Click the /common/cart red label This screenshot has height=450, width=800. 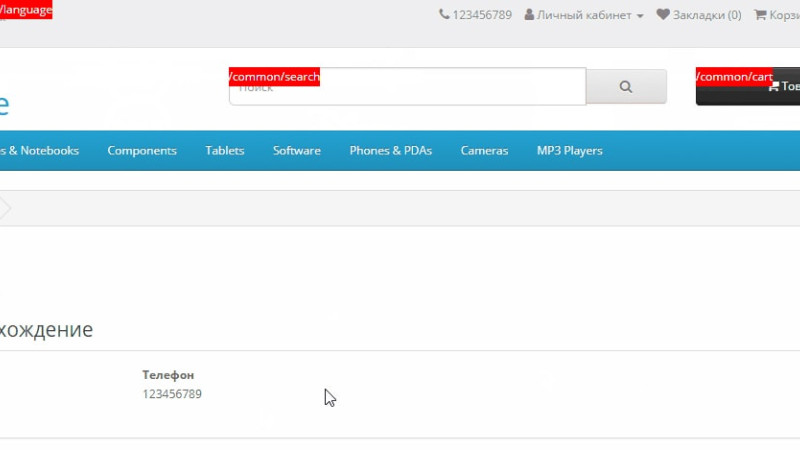[x=734, y=77]
